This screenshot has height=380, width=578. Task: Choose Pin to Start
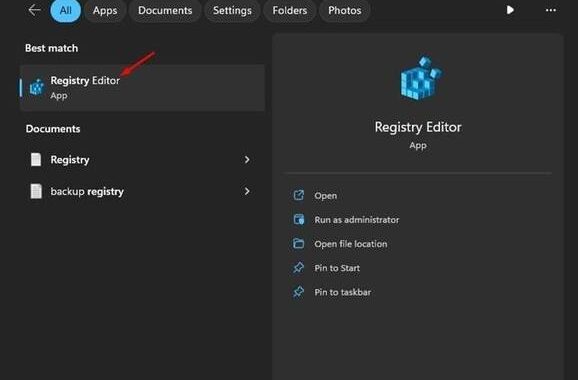pos(337,268)
